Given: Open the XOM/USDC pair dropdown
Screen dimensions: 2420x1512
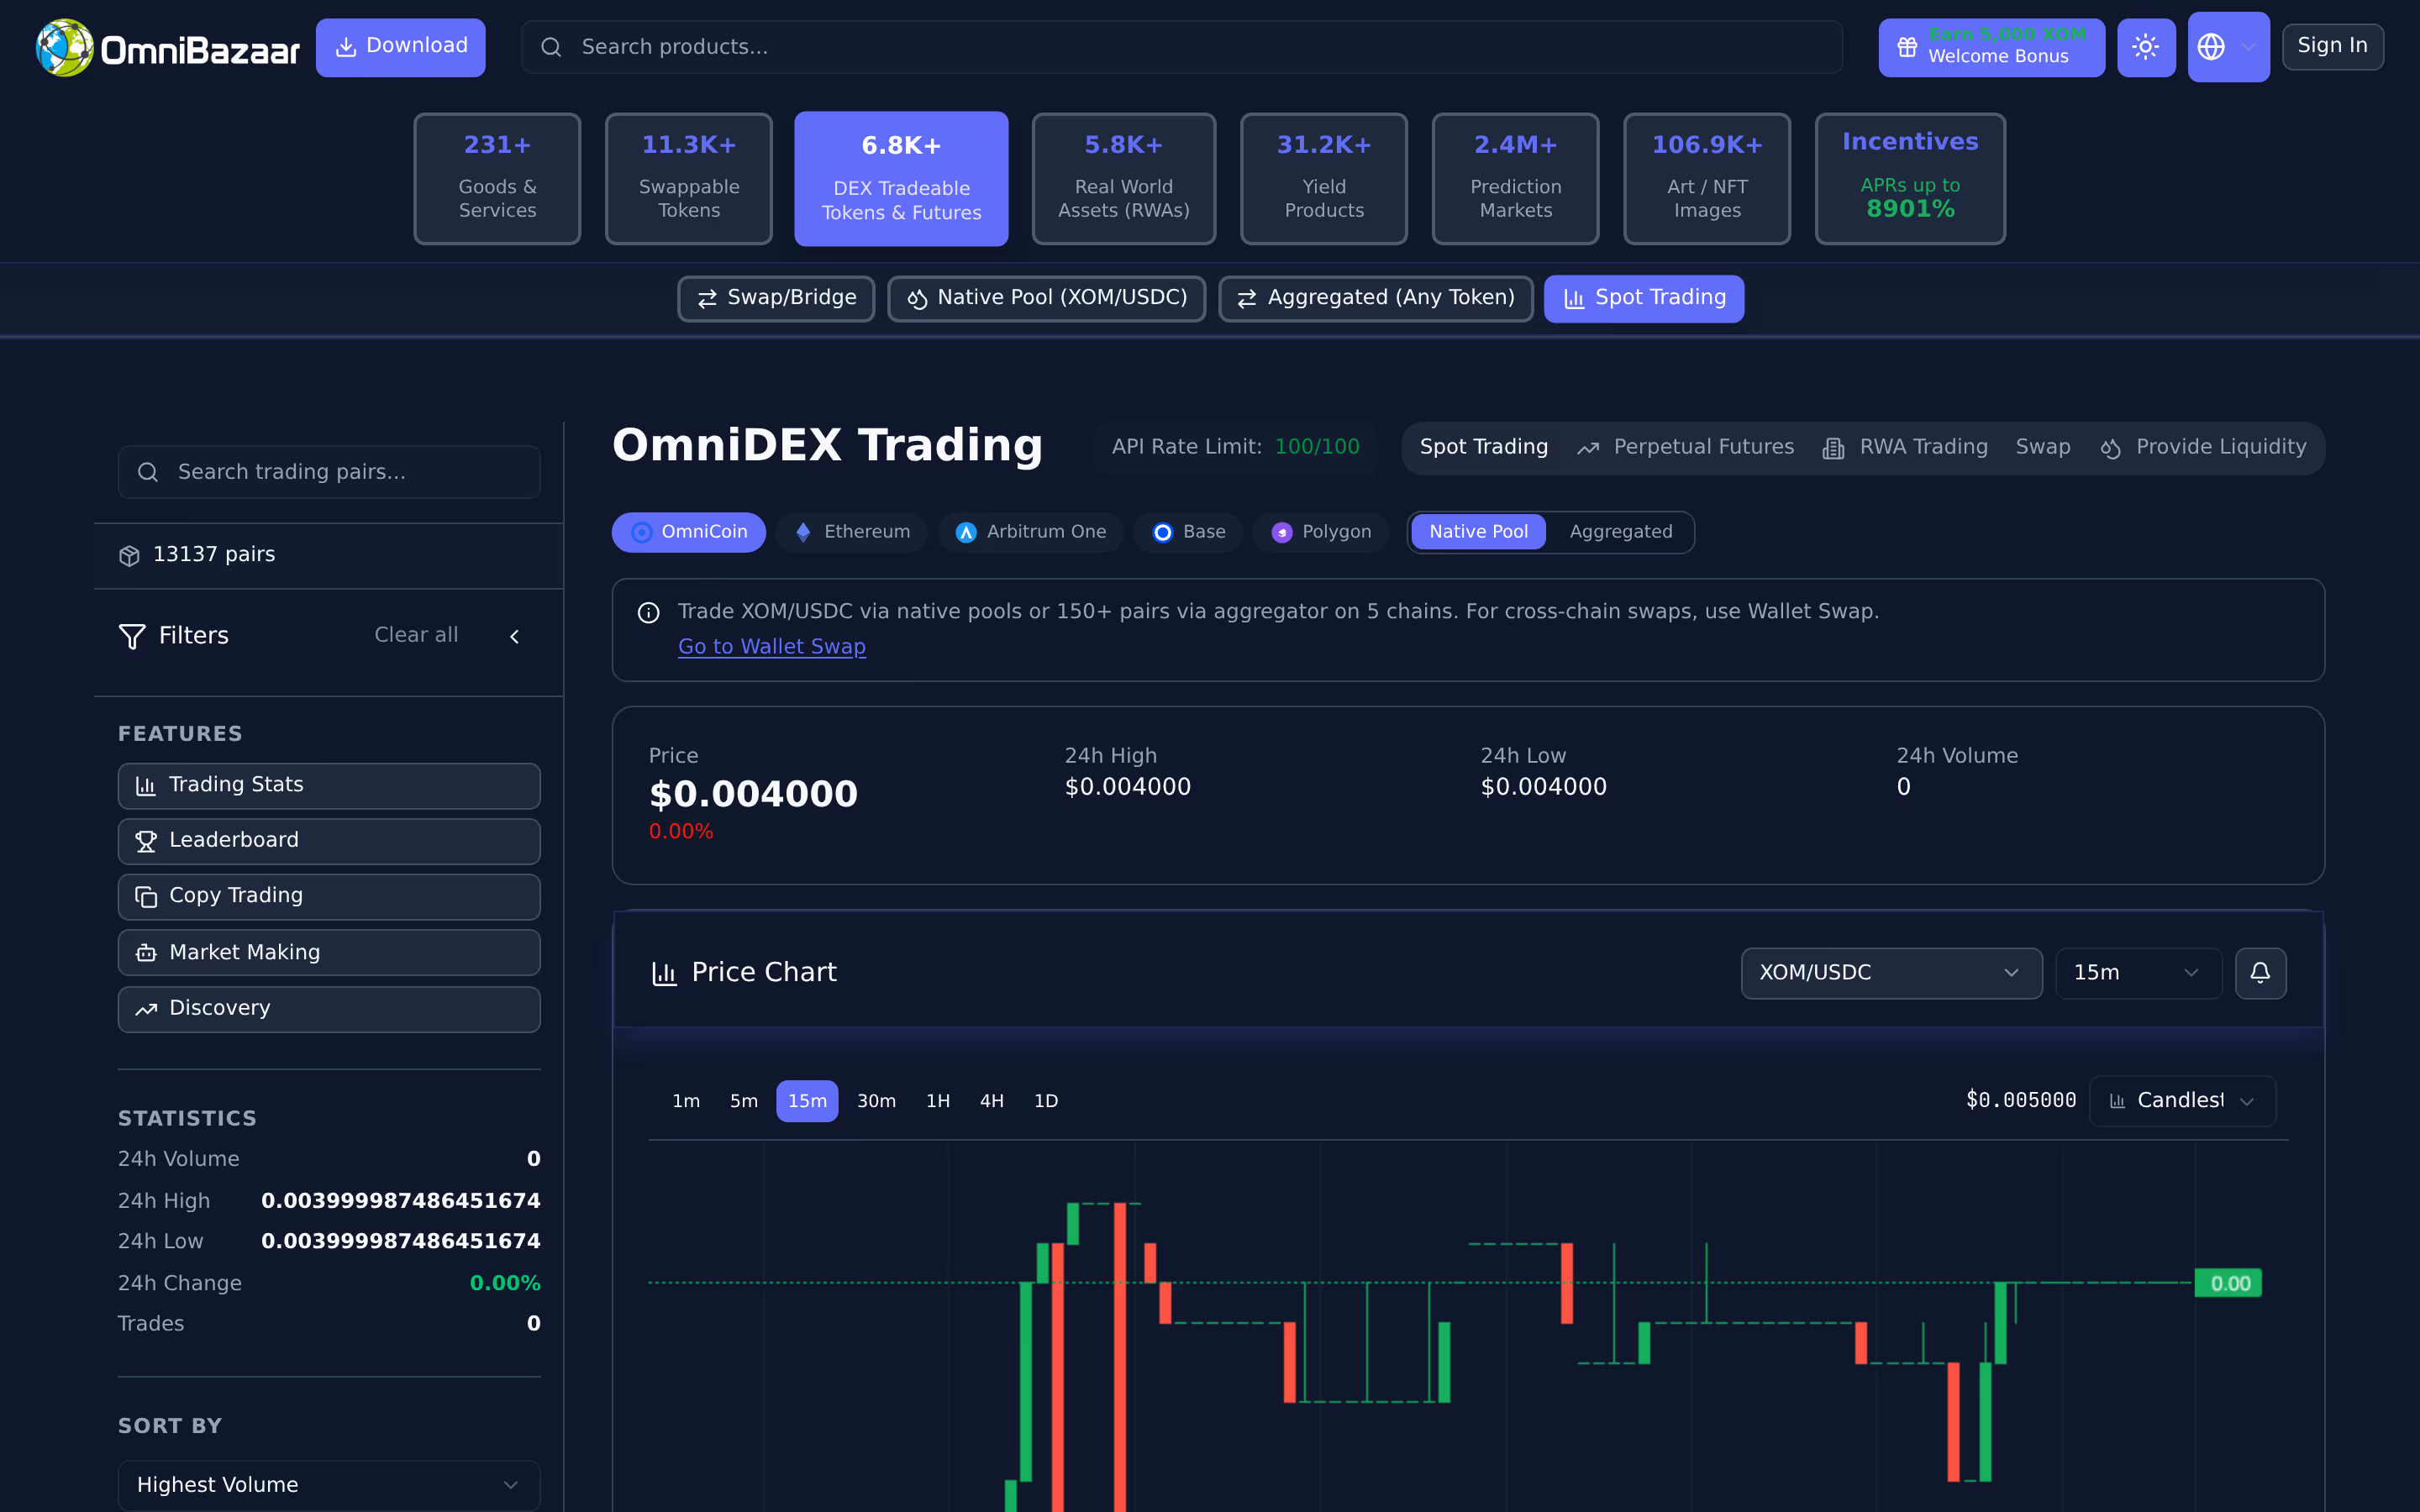Looking at the screenshot, I should (1891, 973).
